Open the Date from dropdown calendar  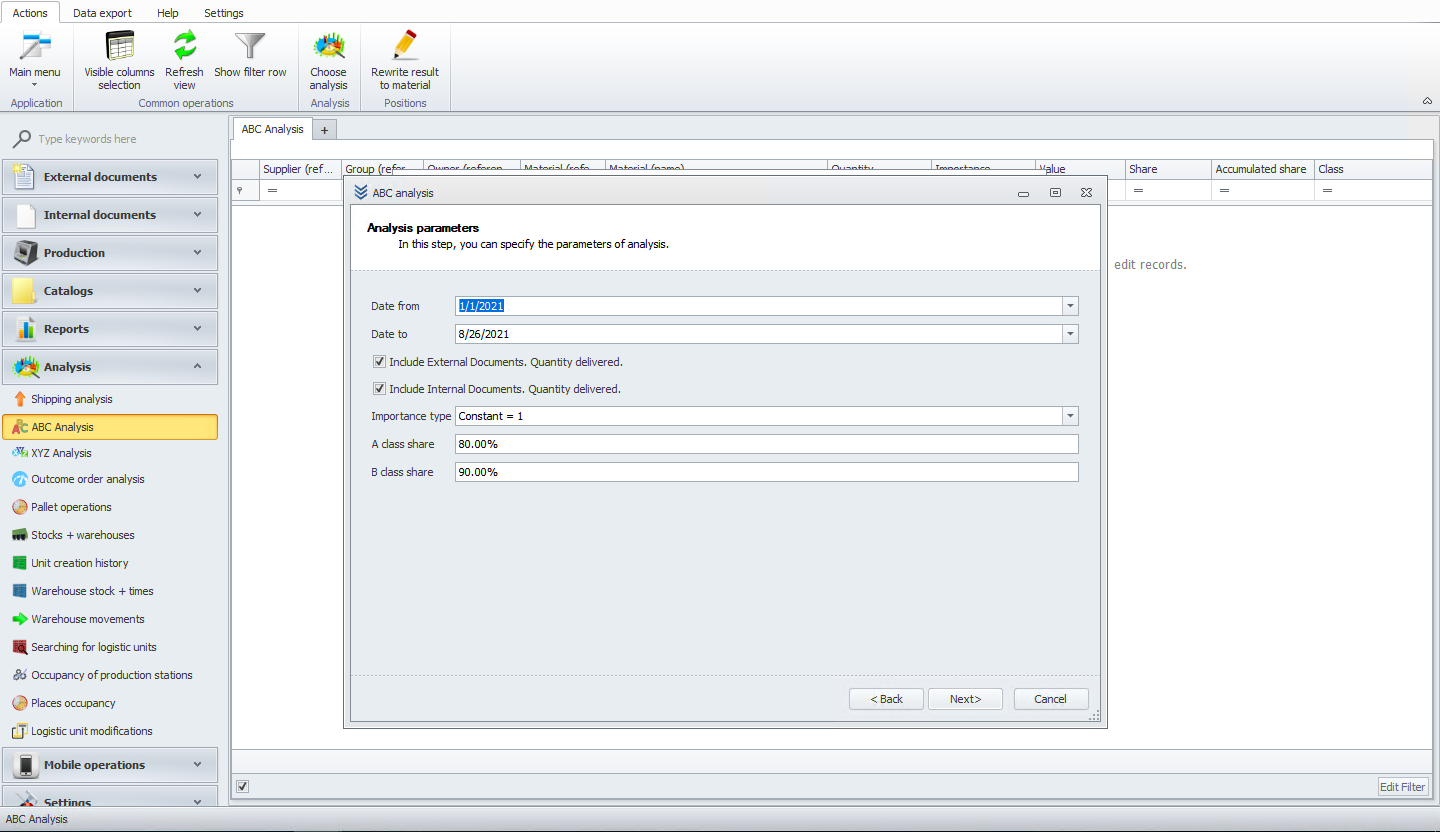coord(1070,306)
